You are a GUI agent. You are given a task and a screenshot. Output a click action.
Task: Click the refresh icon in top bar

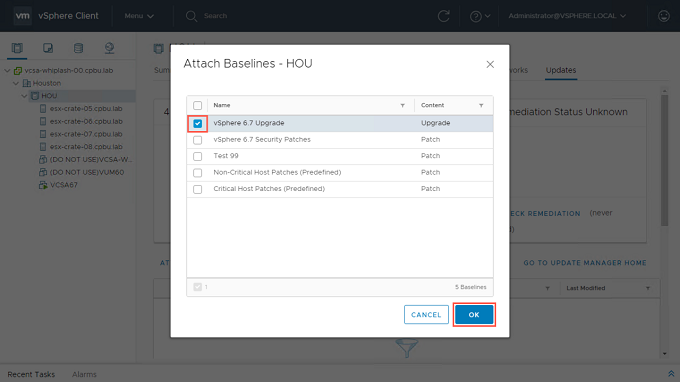[443, 16]
